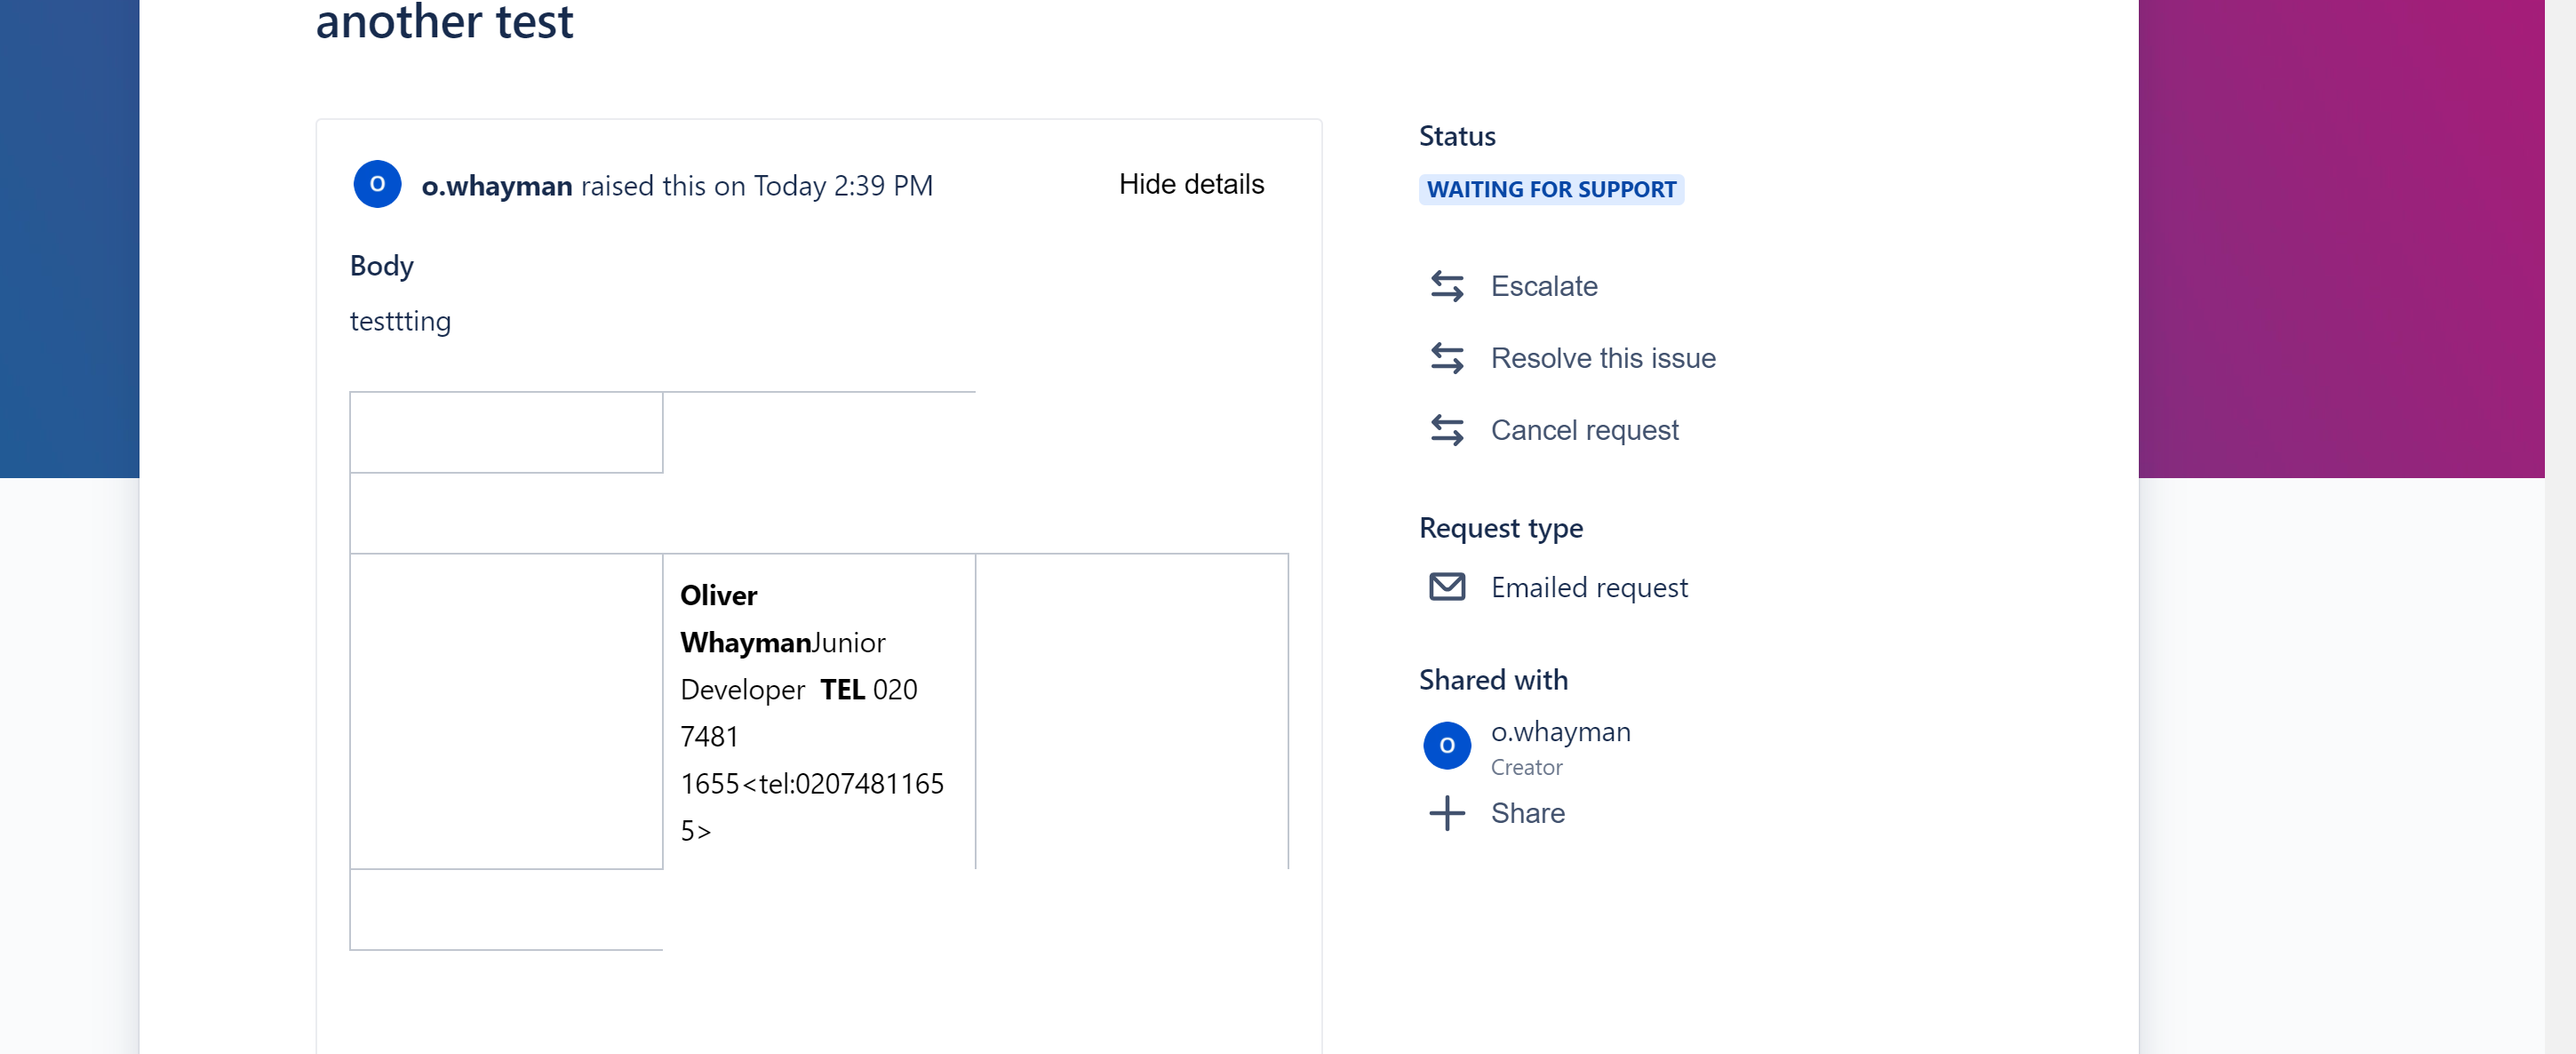The image size is (2576, 1054).
Task: Click the Resolve this issue arrows icon
Action: click(1446, 358)
